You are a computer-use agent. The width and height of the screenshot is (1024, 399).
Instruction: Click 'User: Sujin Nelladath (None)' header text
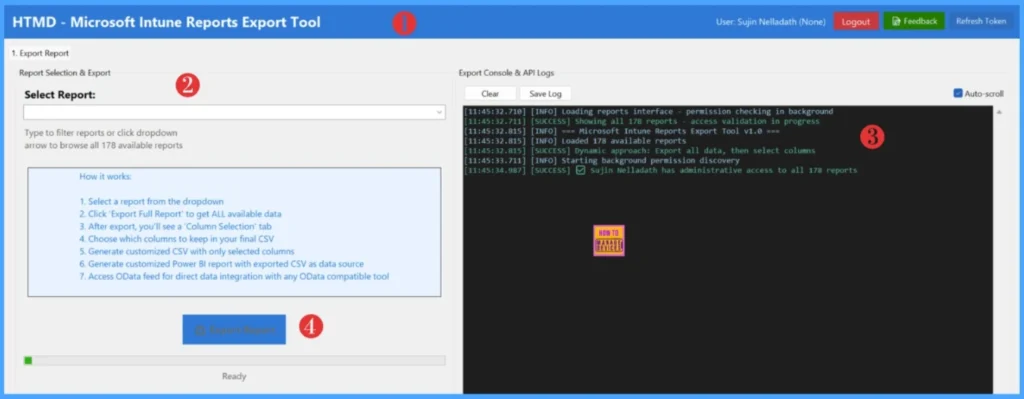click(x=771, y=22)
